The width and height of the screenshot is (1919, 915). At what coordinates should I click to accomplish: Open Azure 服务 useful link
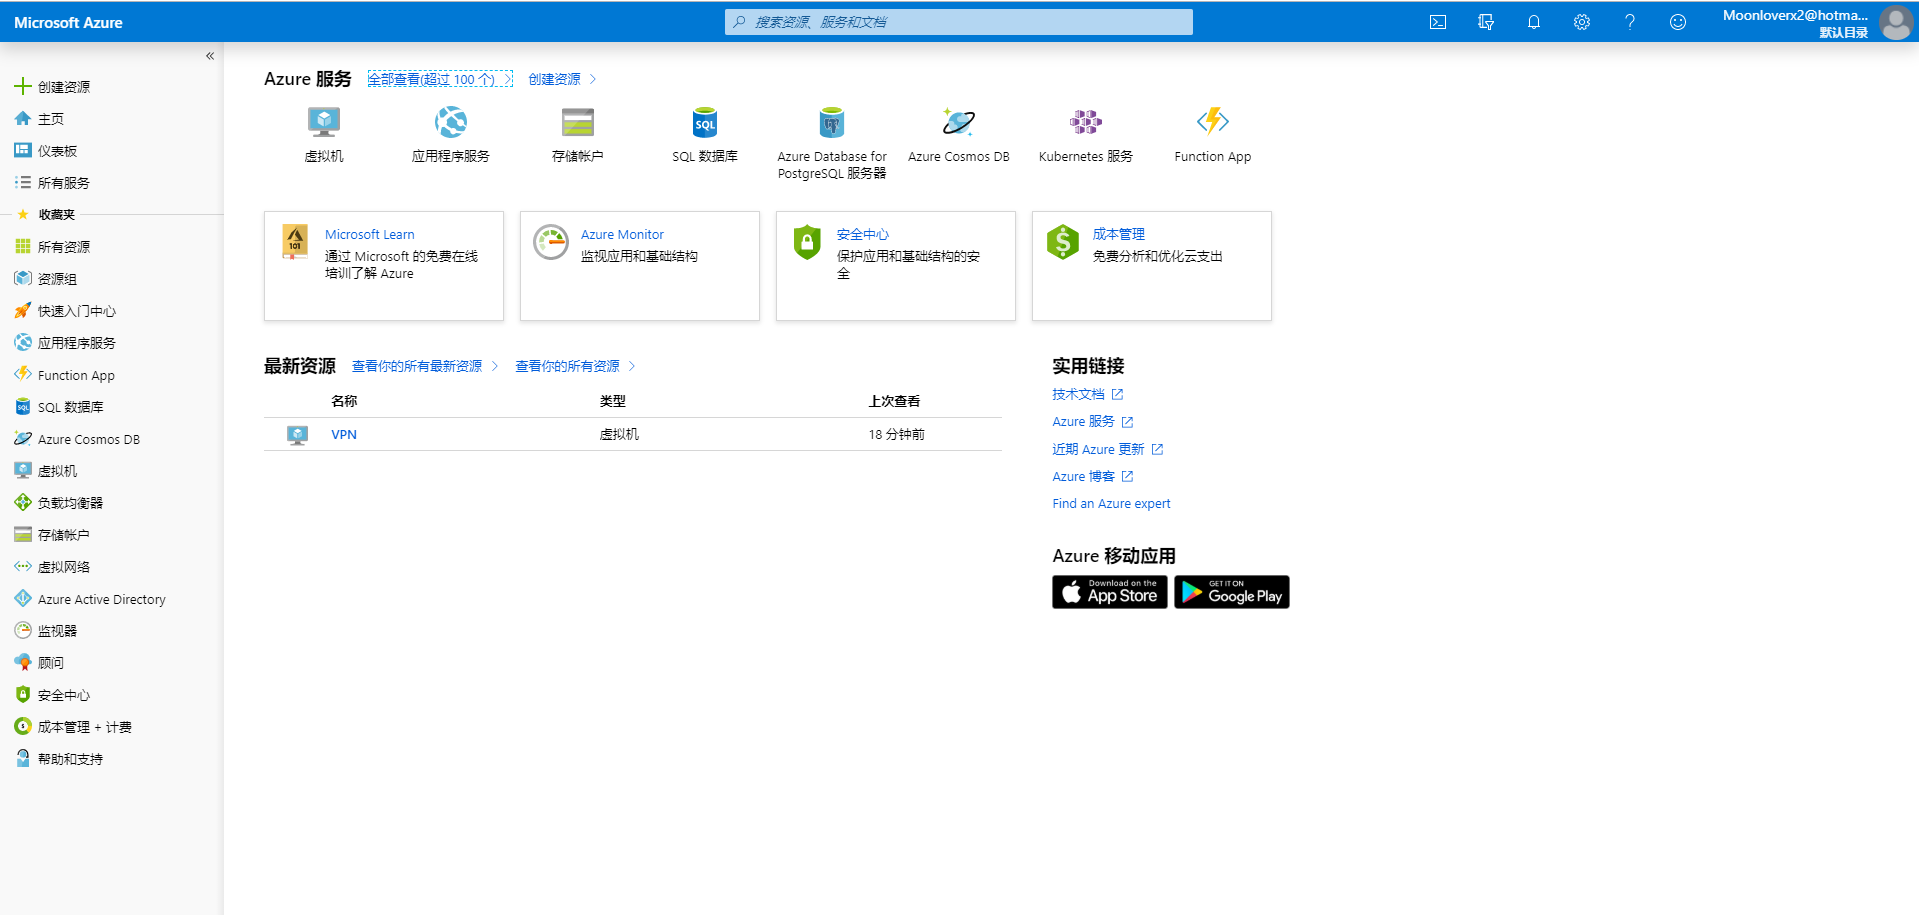(1093, 421)
